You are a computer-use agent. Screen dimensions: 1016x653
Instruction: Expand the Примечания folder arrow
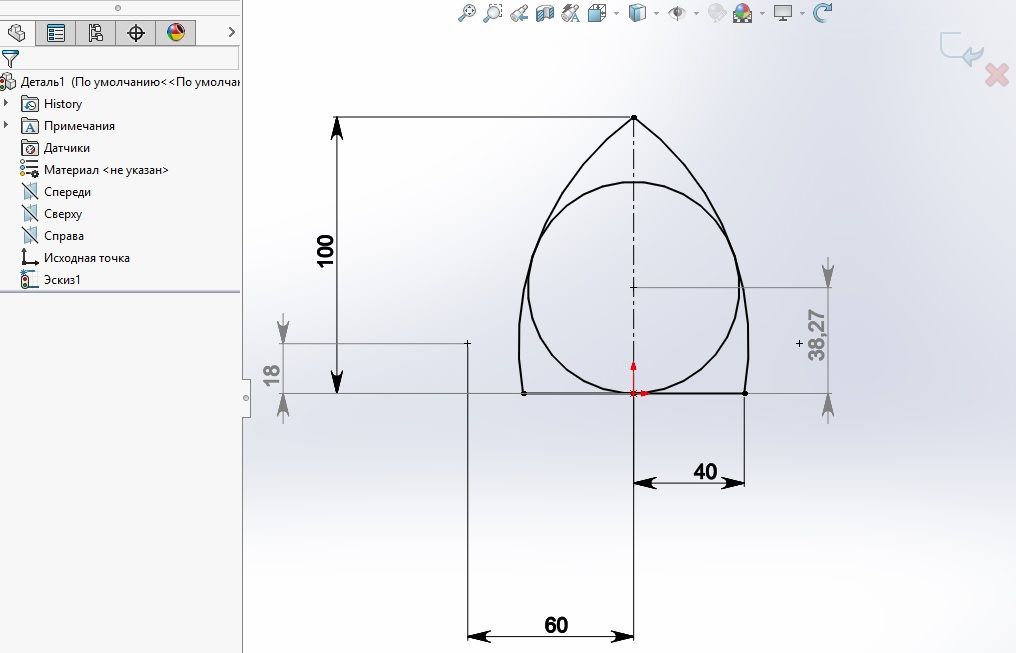coord(6,126)
